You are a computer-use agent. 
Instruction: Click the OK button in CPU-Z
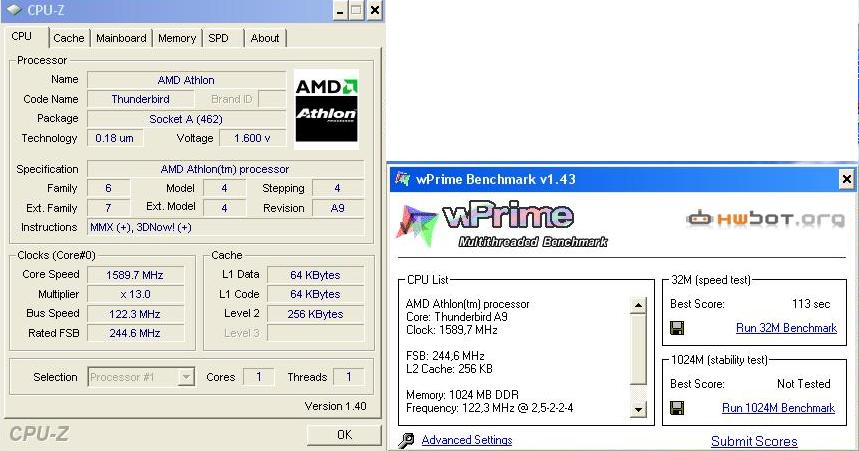coord(344,435)
